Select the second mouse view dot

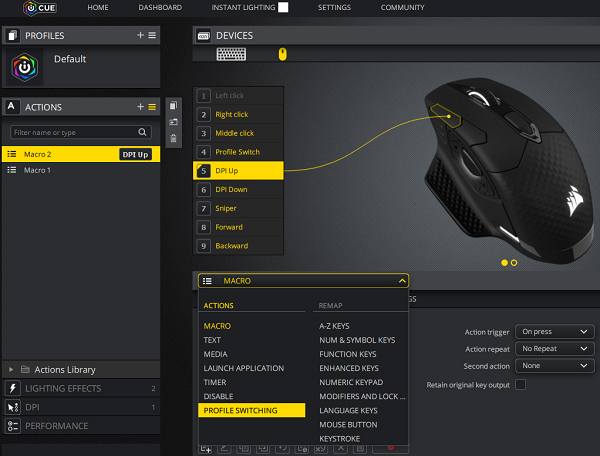[x=514, y=263]
